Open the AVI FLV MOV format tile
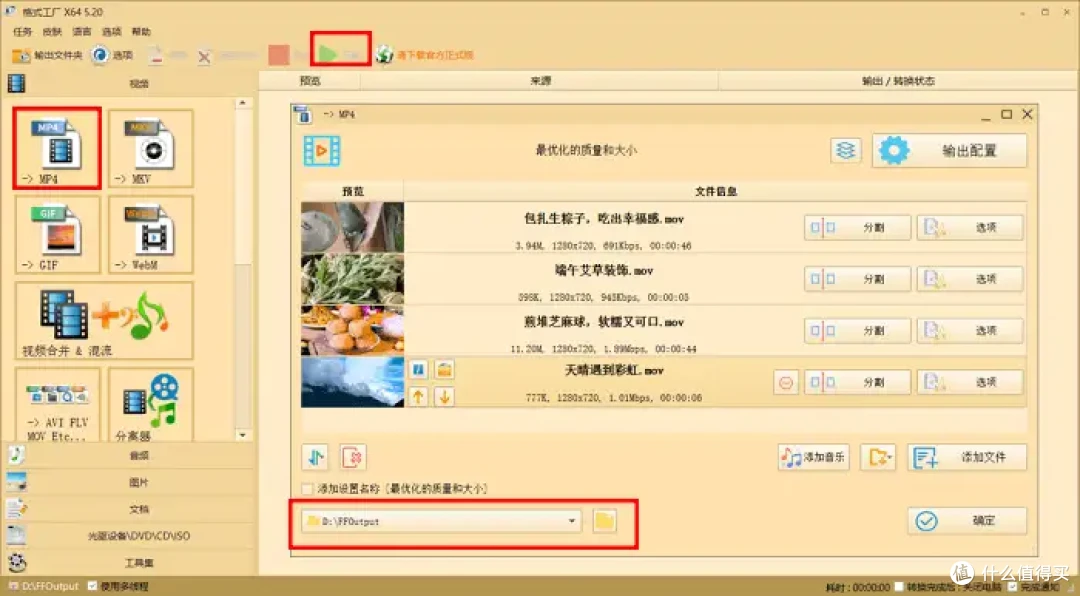This screenshot has height=596, width=1080. pos(57,405)
